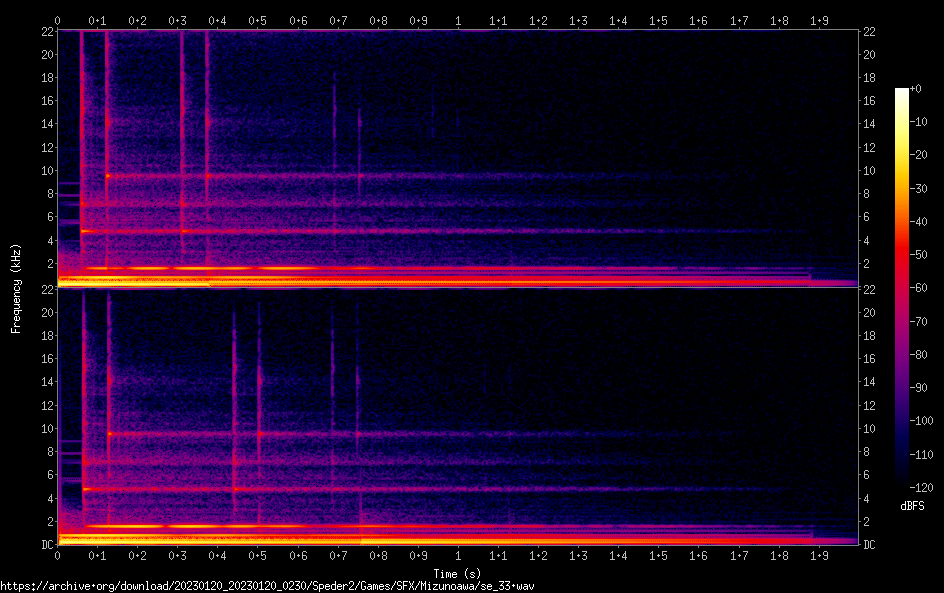
Task: Click the 1.5 tick on the bottom time axis
Action: 658,555
